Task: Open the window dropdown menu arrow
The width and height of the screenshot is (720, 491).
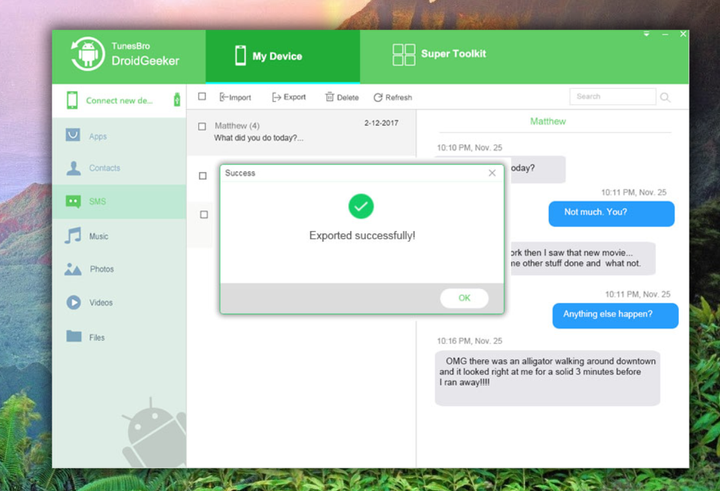Action: [x=646, y=34]
